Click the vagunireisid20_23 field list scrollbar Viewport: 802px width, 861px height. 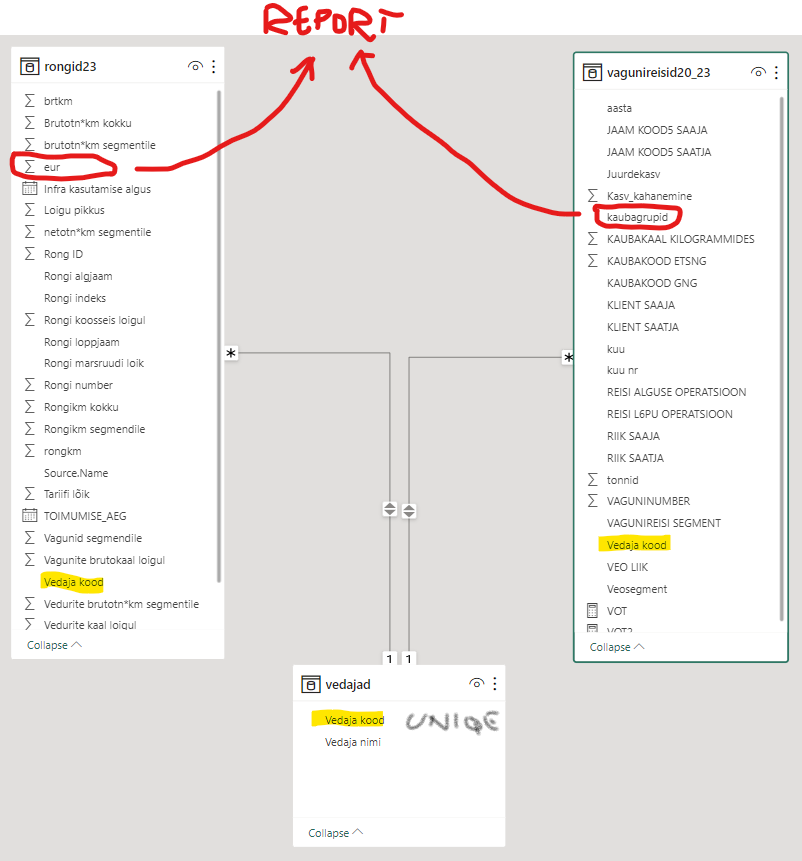coord(782,359)
